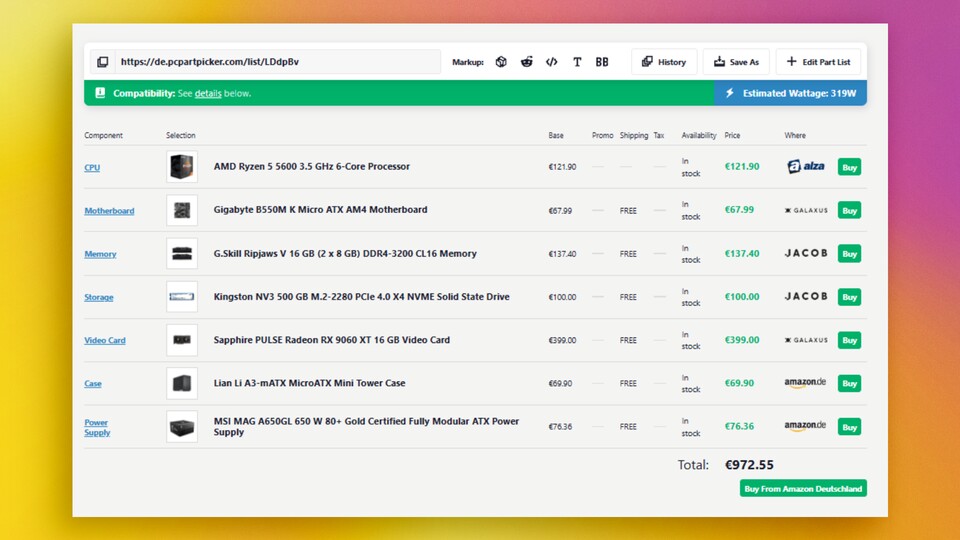Screen dimensions: 960x540
Task: Click the green €67.99 motherboard price
Action: click(739, 209)
